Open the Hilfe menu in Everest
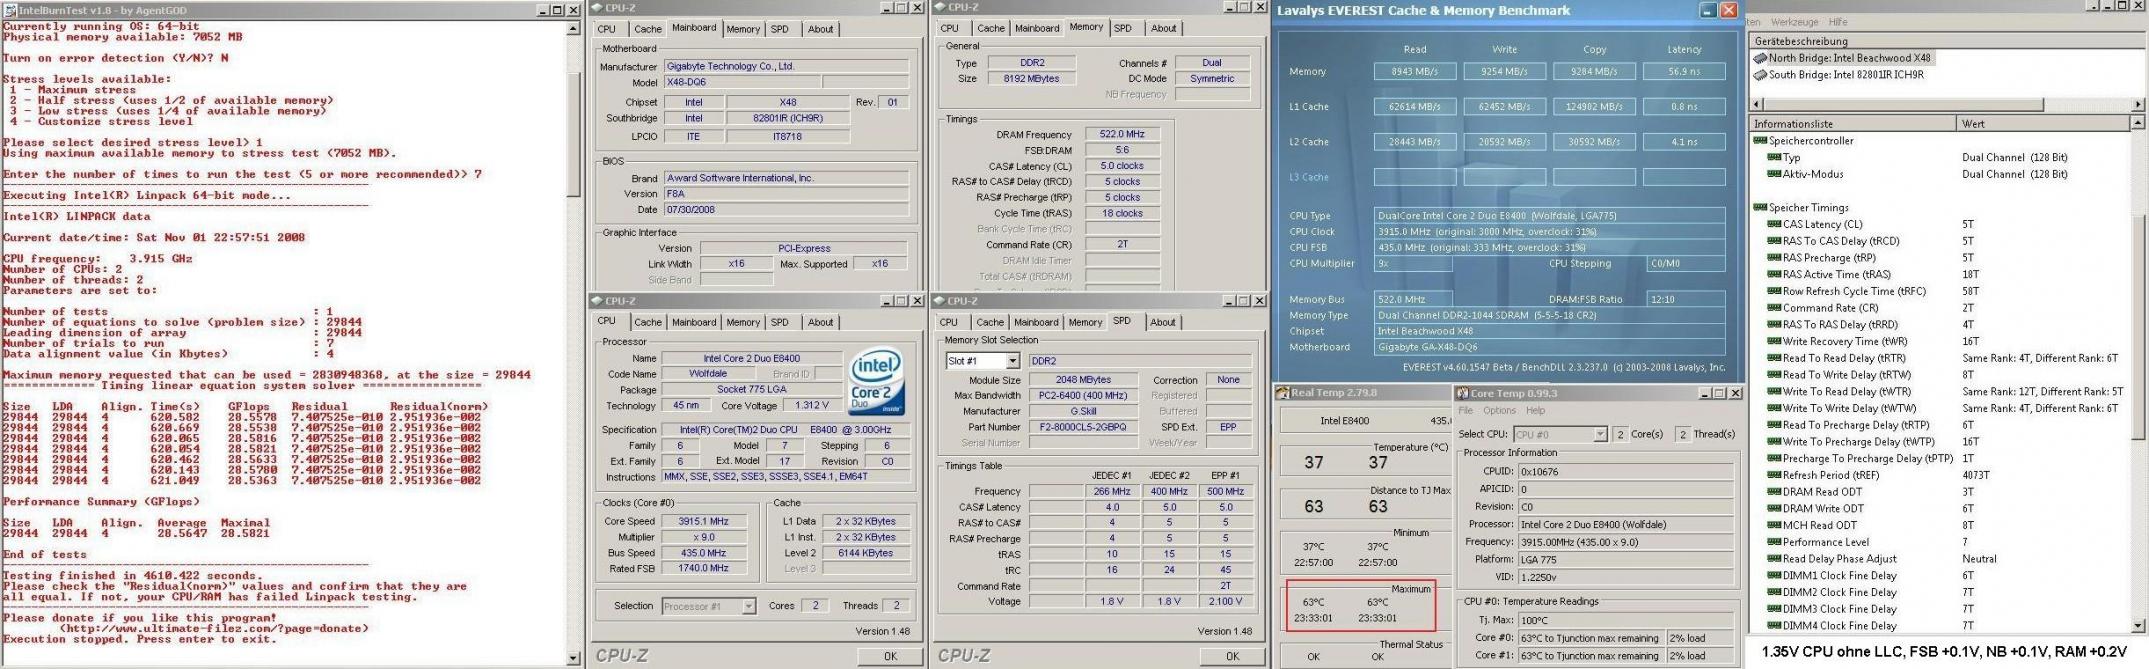 pyautogui.click(x=1838, y=21)
